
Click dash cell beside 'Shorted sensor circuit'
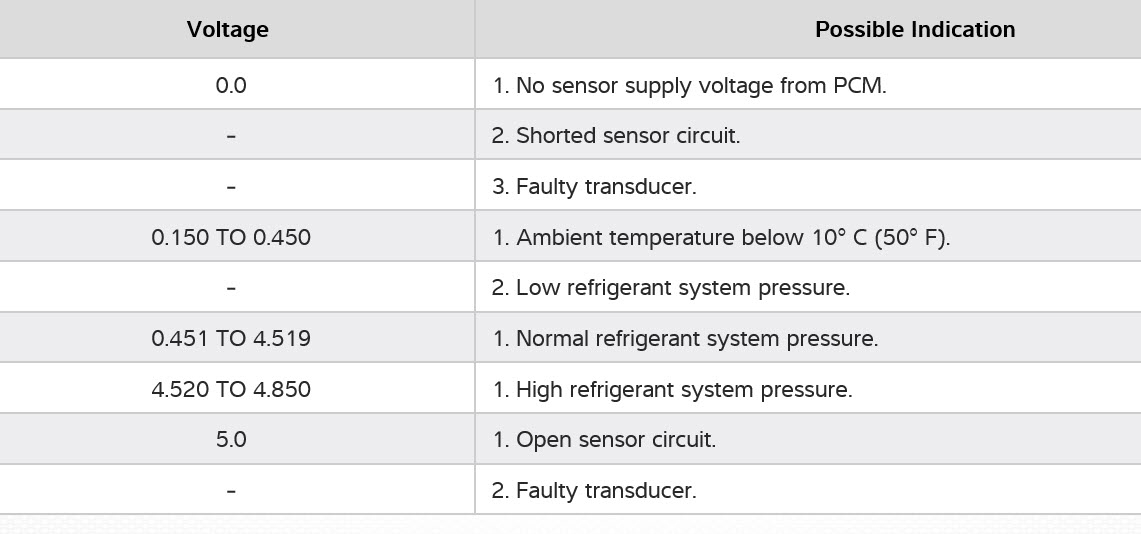click(x=231, y=136)
